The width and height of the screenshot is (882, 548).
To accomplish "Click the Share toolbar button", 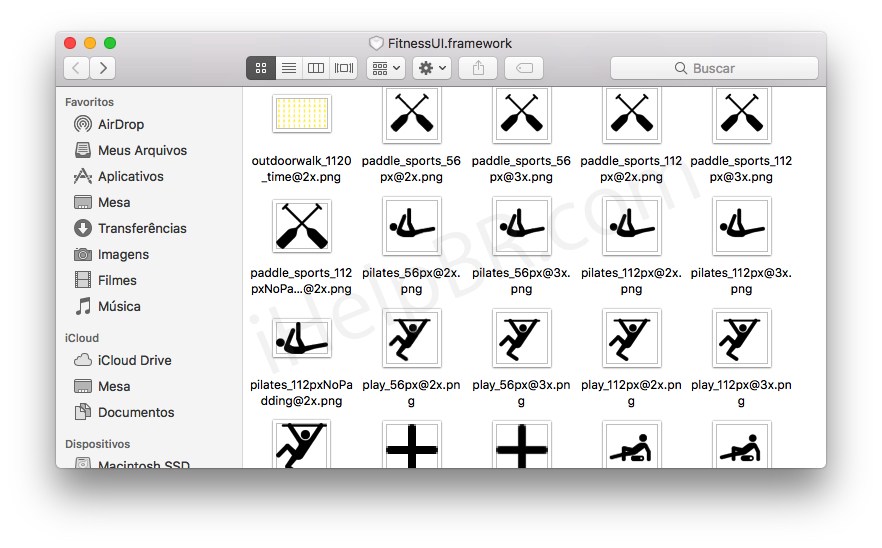I will [x=478, y=68].
